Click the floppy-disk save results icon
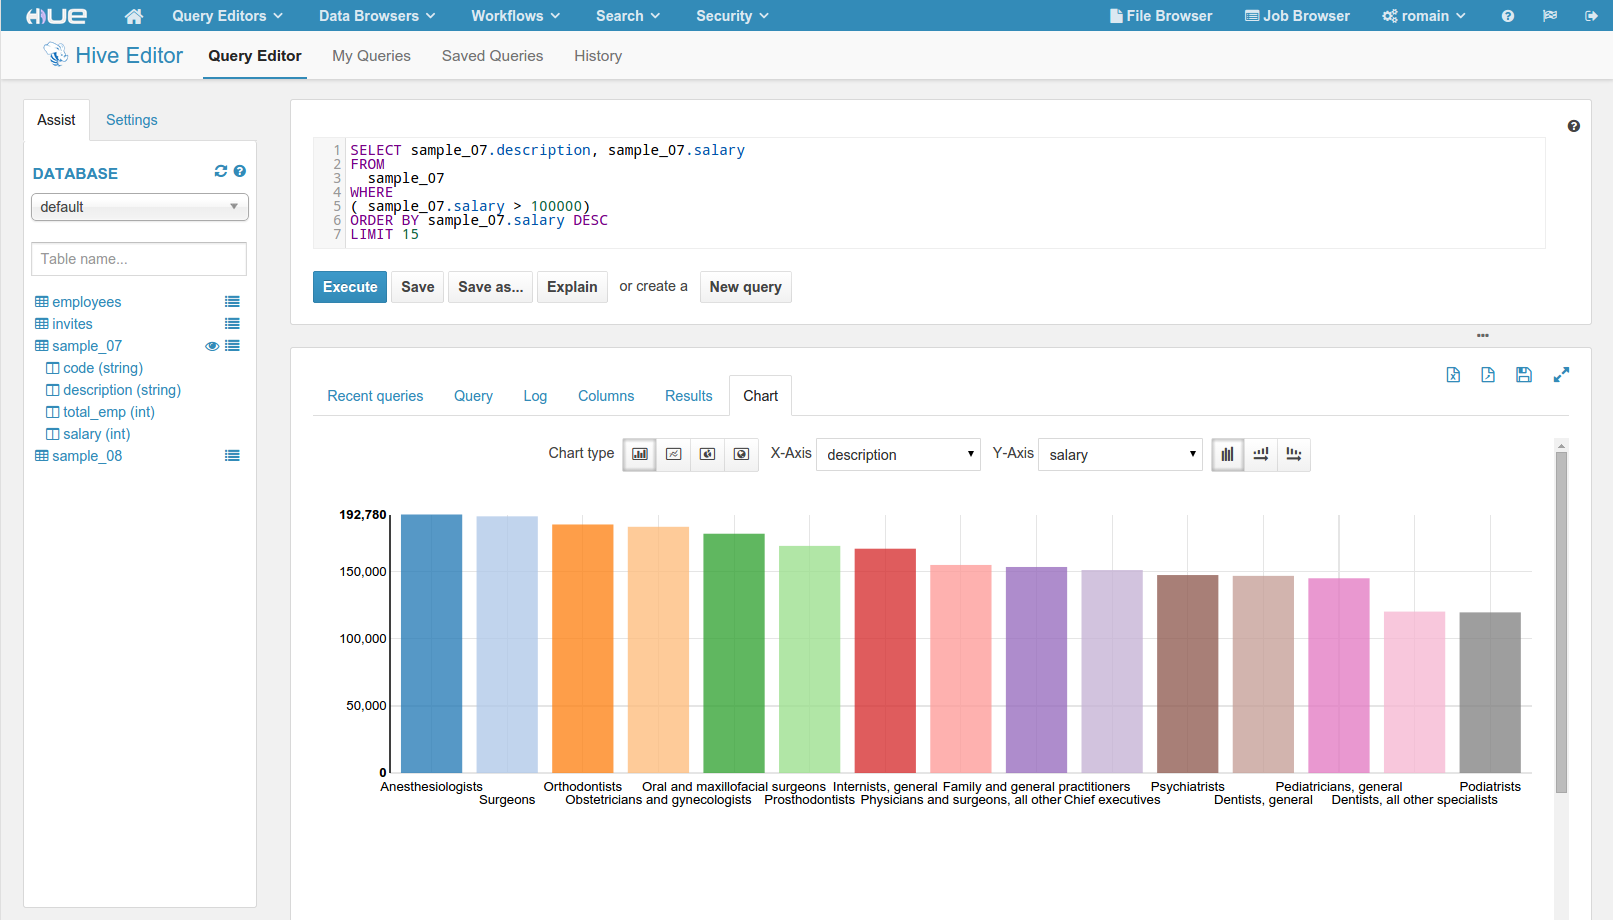 pos(1523,375)
